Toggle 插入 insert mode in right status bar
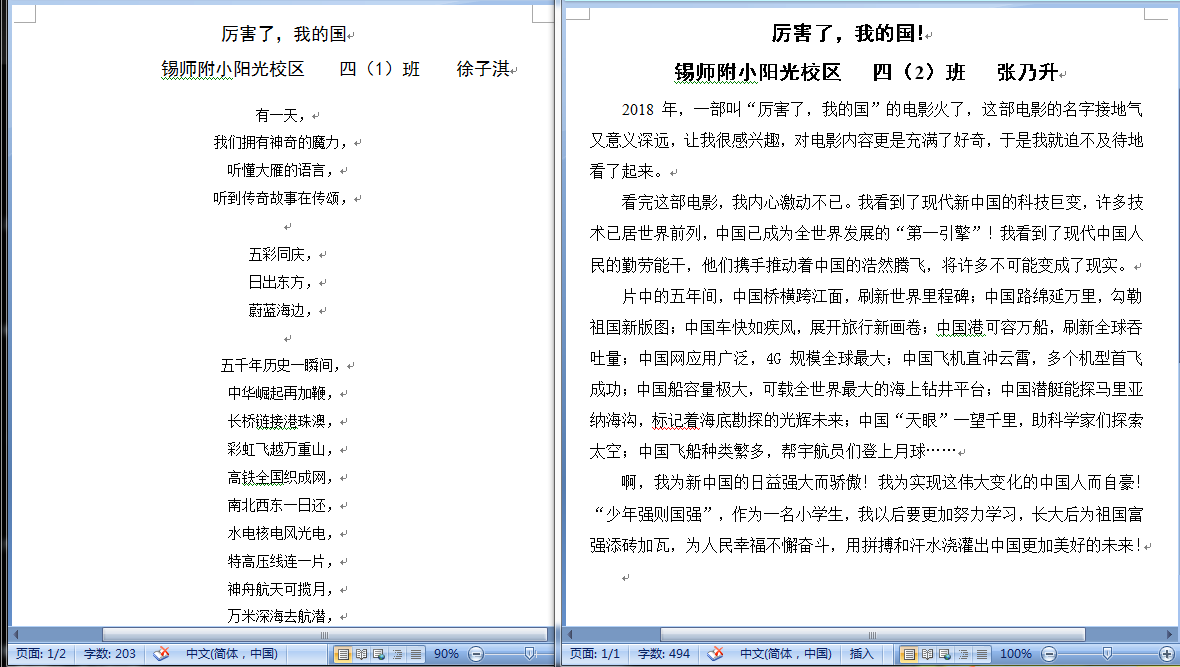This screenshot has height=667, width=1180. click(861, 653)
